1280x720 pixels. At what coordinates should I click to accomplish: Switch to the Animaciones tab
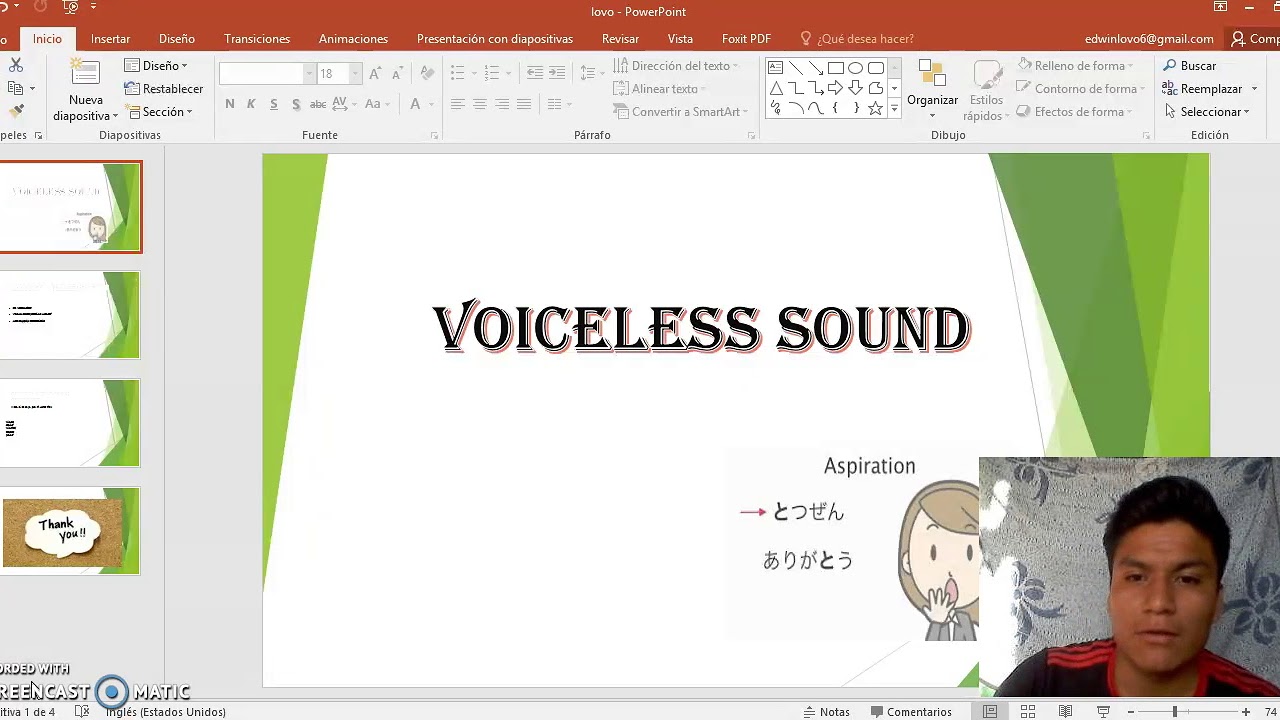click(353, 39)
